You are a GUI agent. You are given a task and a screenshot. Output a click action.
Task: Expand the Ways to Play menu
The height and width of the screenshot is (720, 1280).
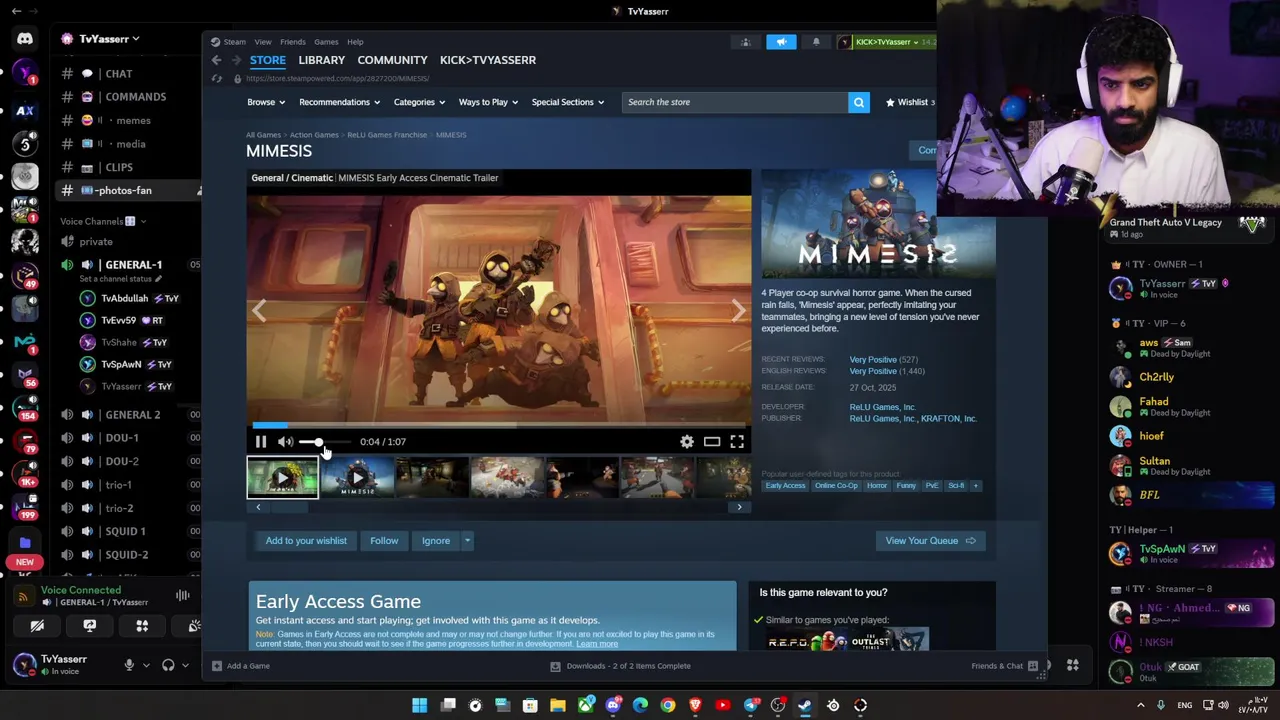pos(489,102)
